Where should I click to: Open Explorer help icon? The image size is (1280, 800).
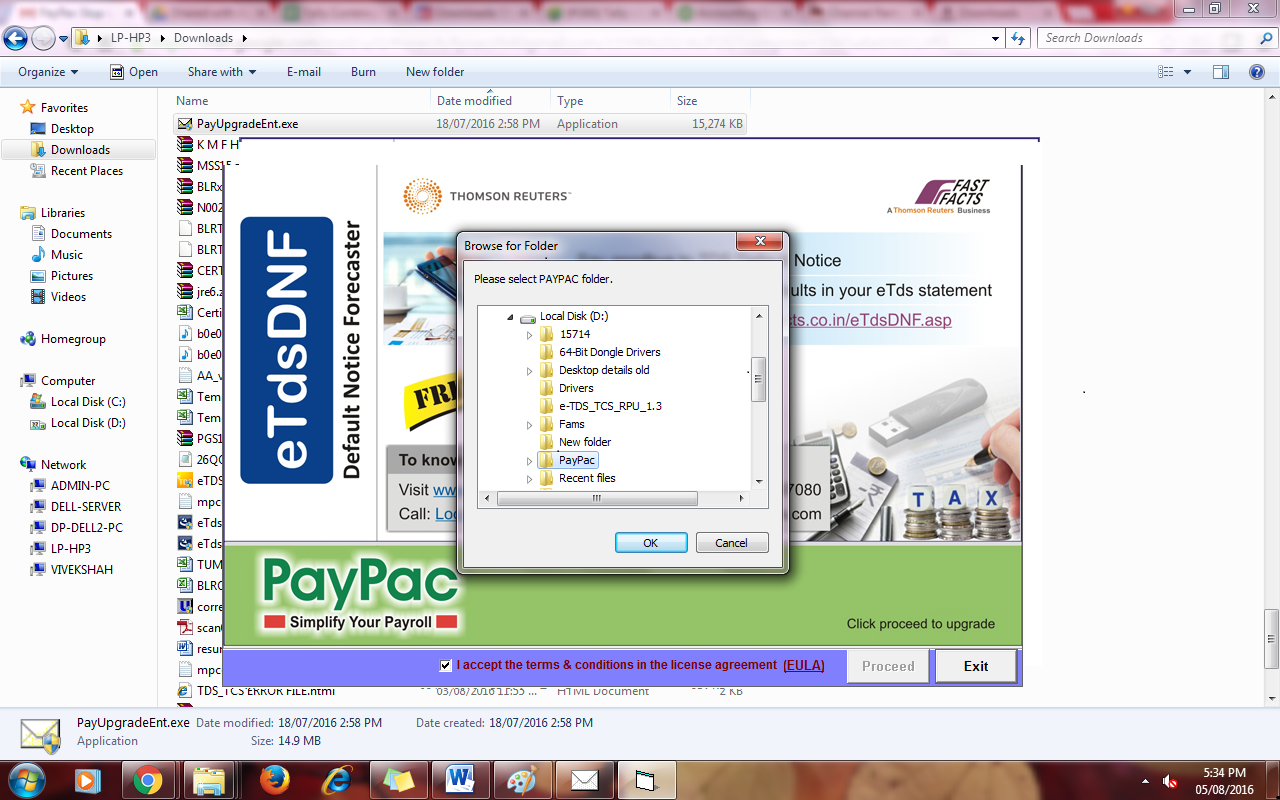tap(1257, 72)
